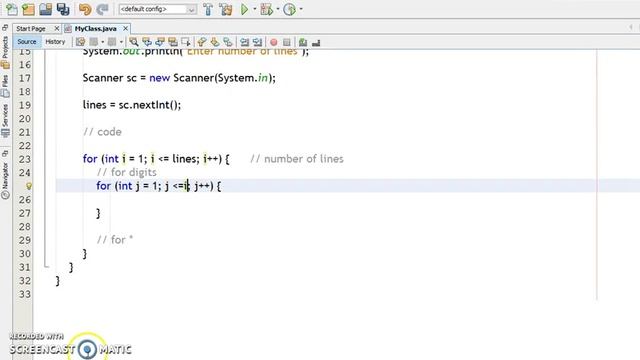The image size is (640, 360).
Task: Select the MyClass.java tab
Action: tap(96, 29)
